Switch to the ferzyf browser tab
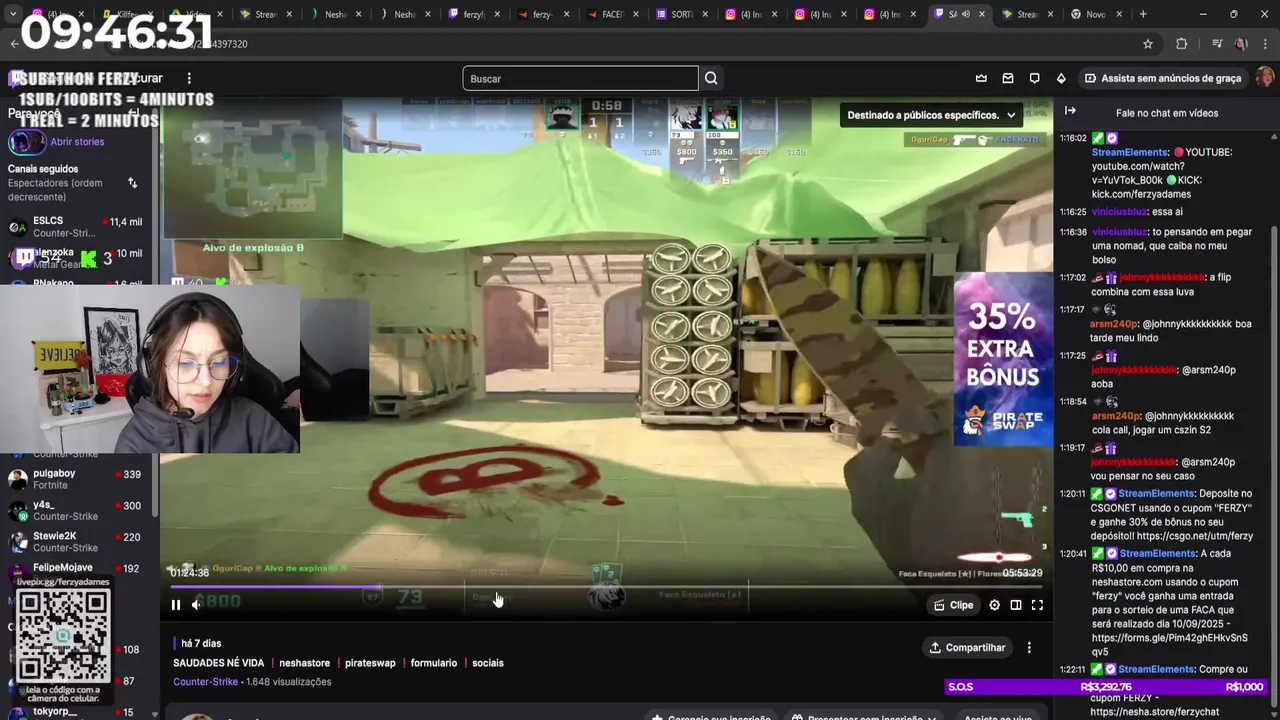This screenshot has height=720, width=1280. [x=475, y=14]
